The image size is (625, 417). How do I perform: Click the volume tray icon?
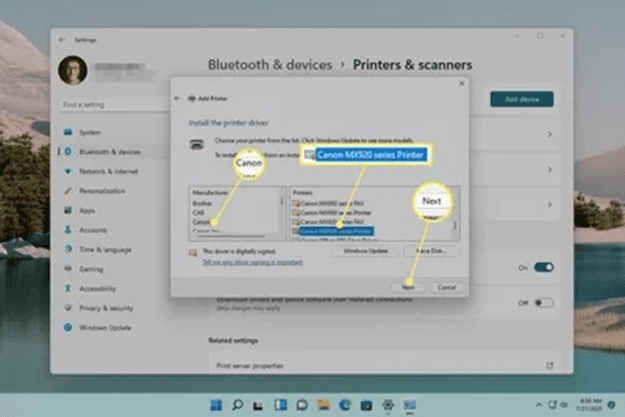pos(564,405)
